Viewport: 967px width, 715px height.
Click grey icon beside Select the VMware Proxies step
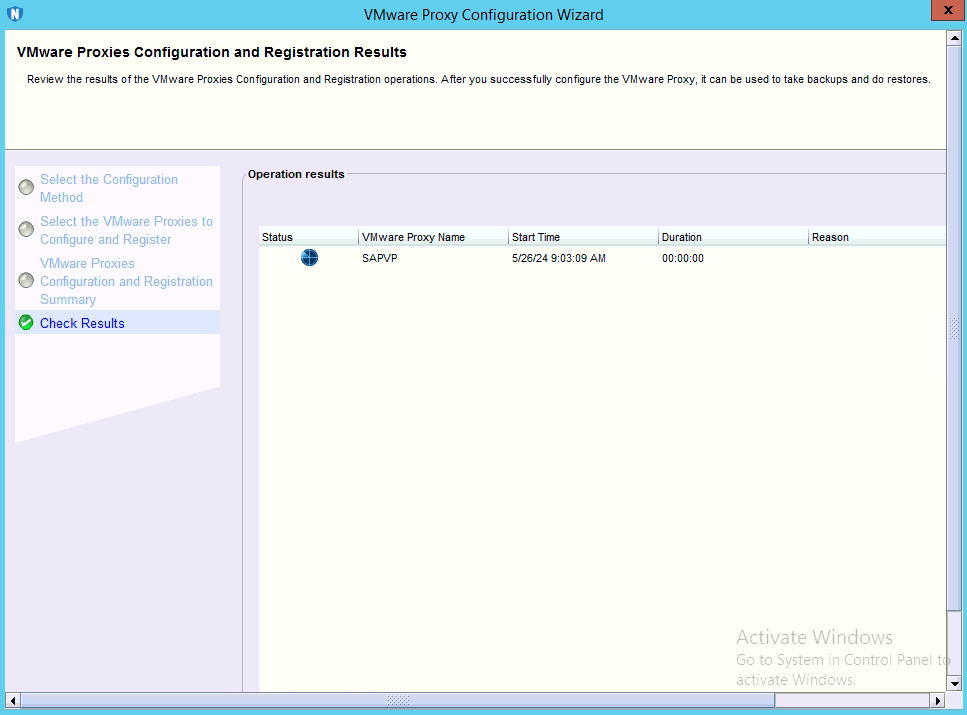[27, 229]
